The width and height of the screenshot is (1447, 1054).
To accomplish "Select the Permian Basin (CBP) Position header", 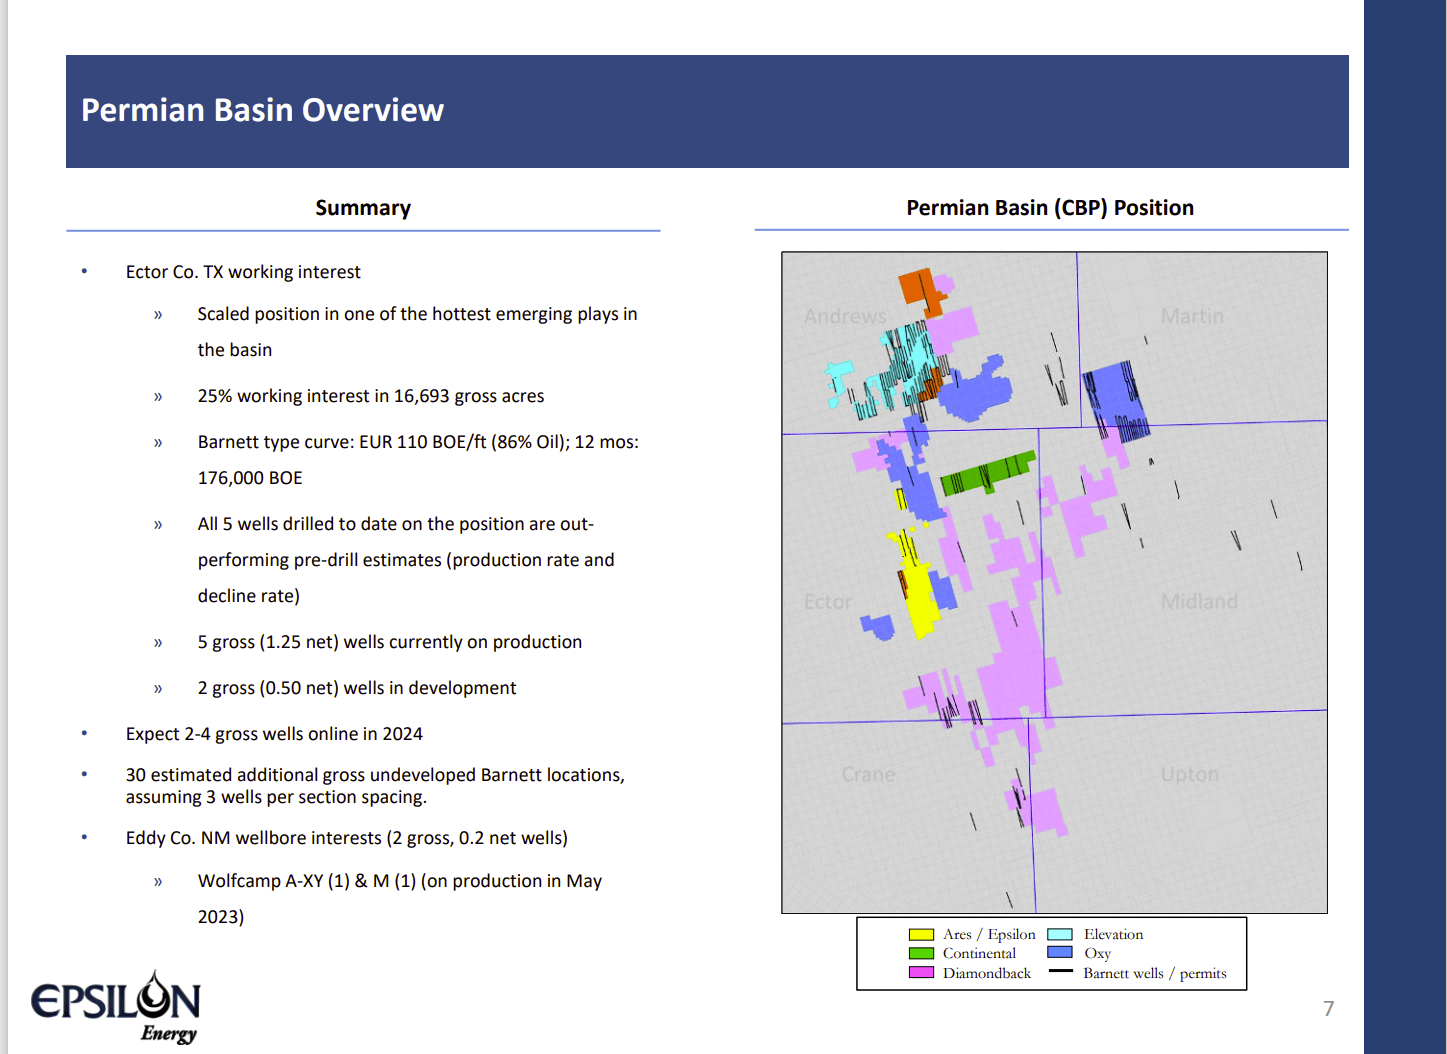I will click(x=1049, y=207).
